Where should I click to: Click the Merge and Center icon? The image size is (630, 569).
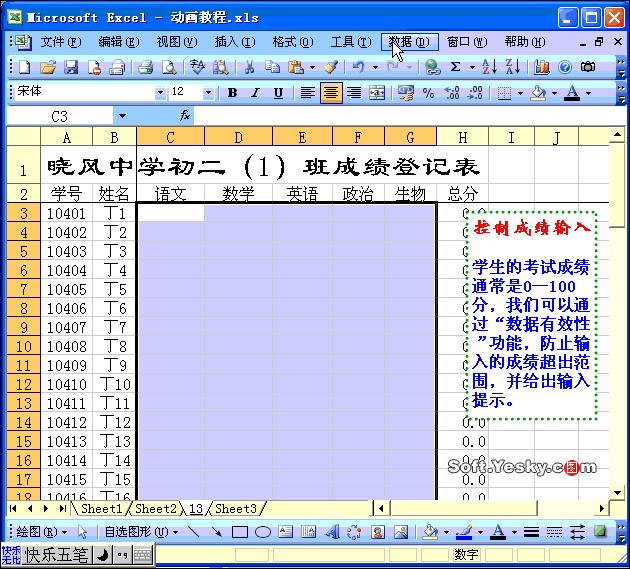coord(377,93)
